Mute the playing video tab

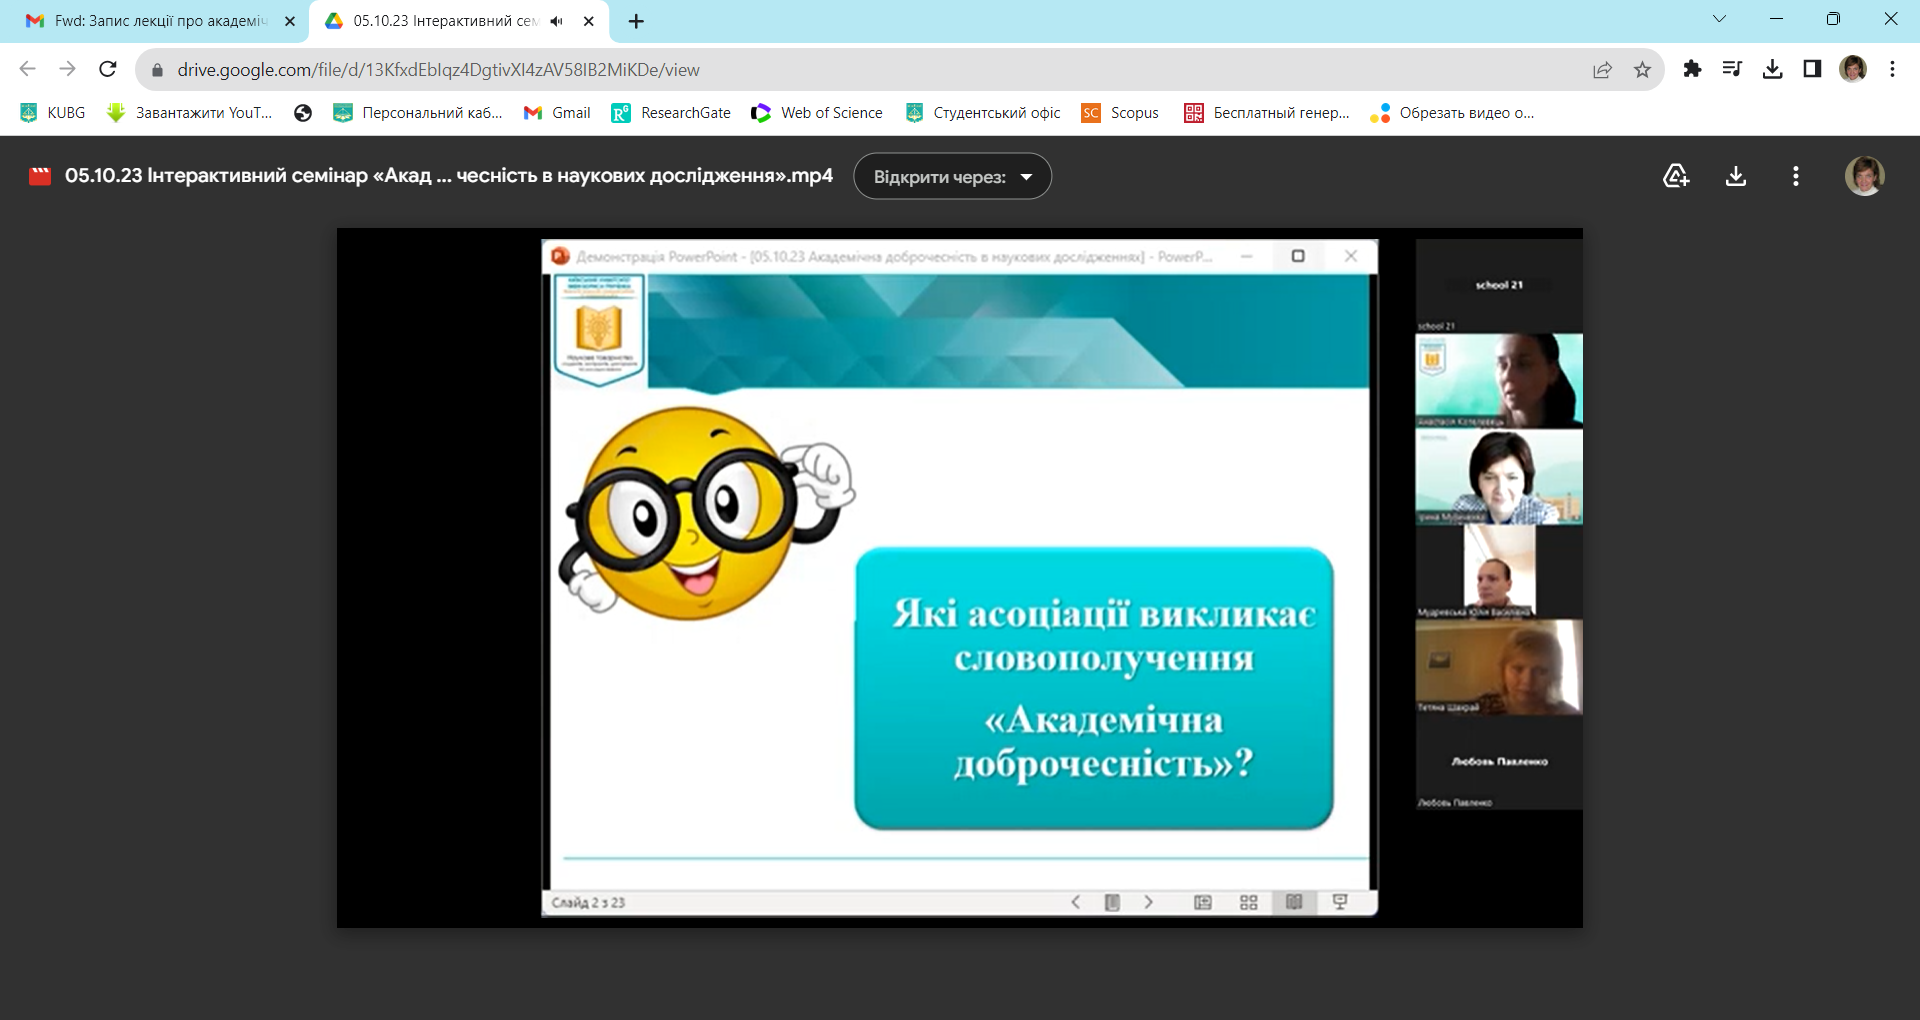coord(556,20)
